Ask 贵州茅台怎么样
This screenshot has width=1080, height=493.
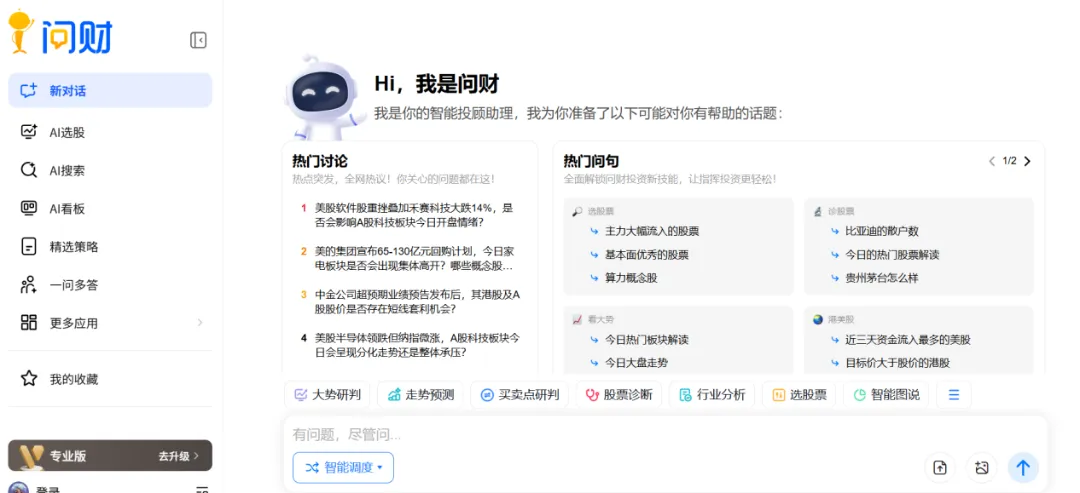tap(882, 278)
